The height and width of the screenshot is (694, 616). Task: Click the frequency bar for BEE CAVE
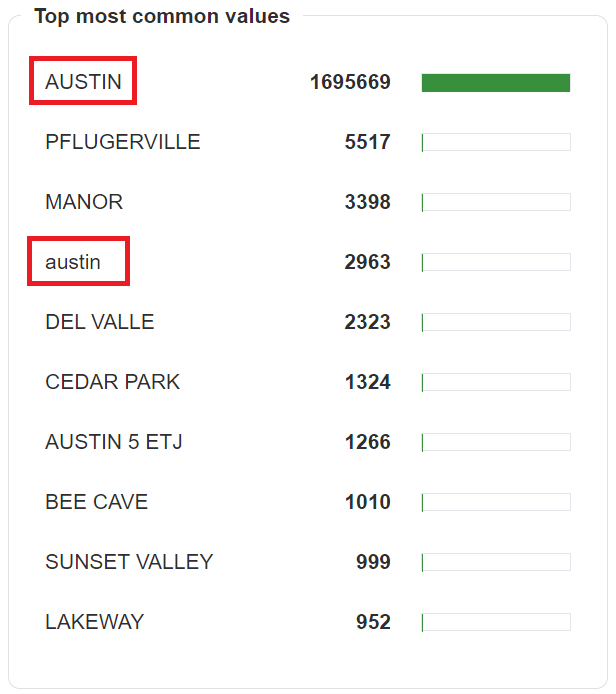point(495,502)
